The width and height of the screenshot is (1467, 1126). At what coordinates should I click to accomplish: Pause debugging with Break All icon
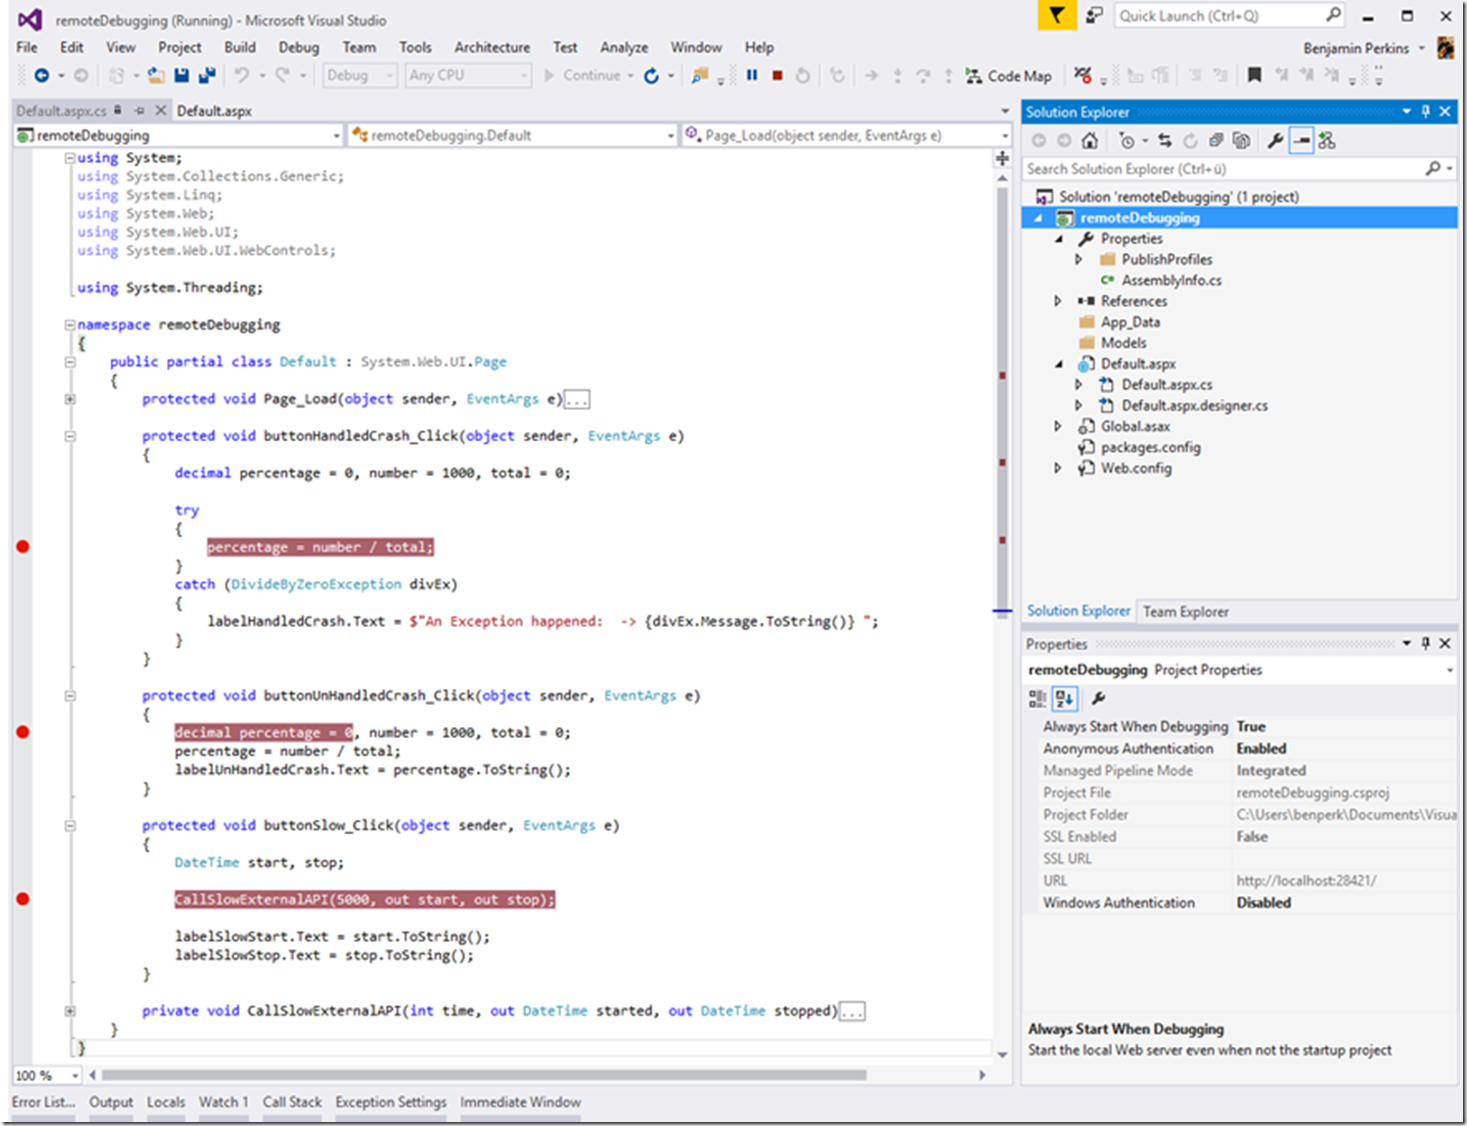pos(751,75)
